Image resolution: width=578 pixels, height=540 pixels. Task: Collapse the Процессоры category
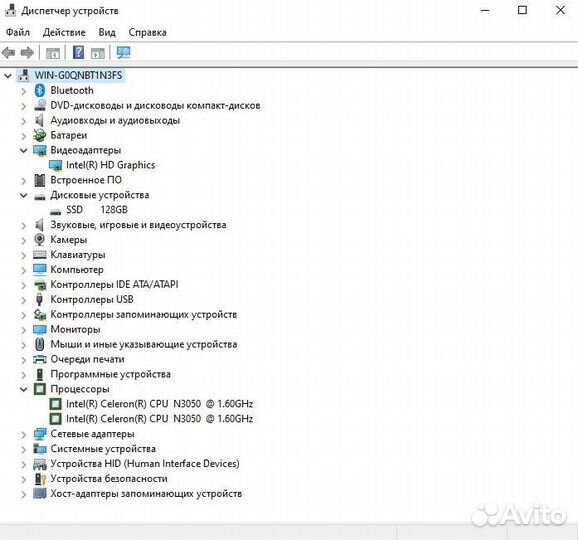tap(24, 389)
